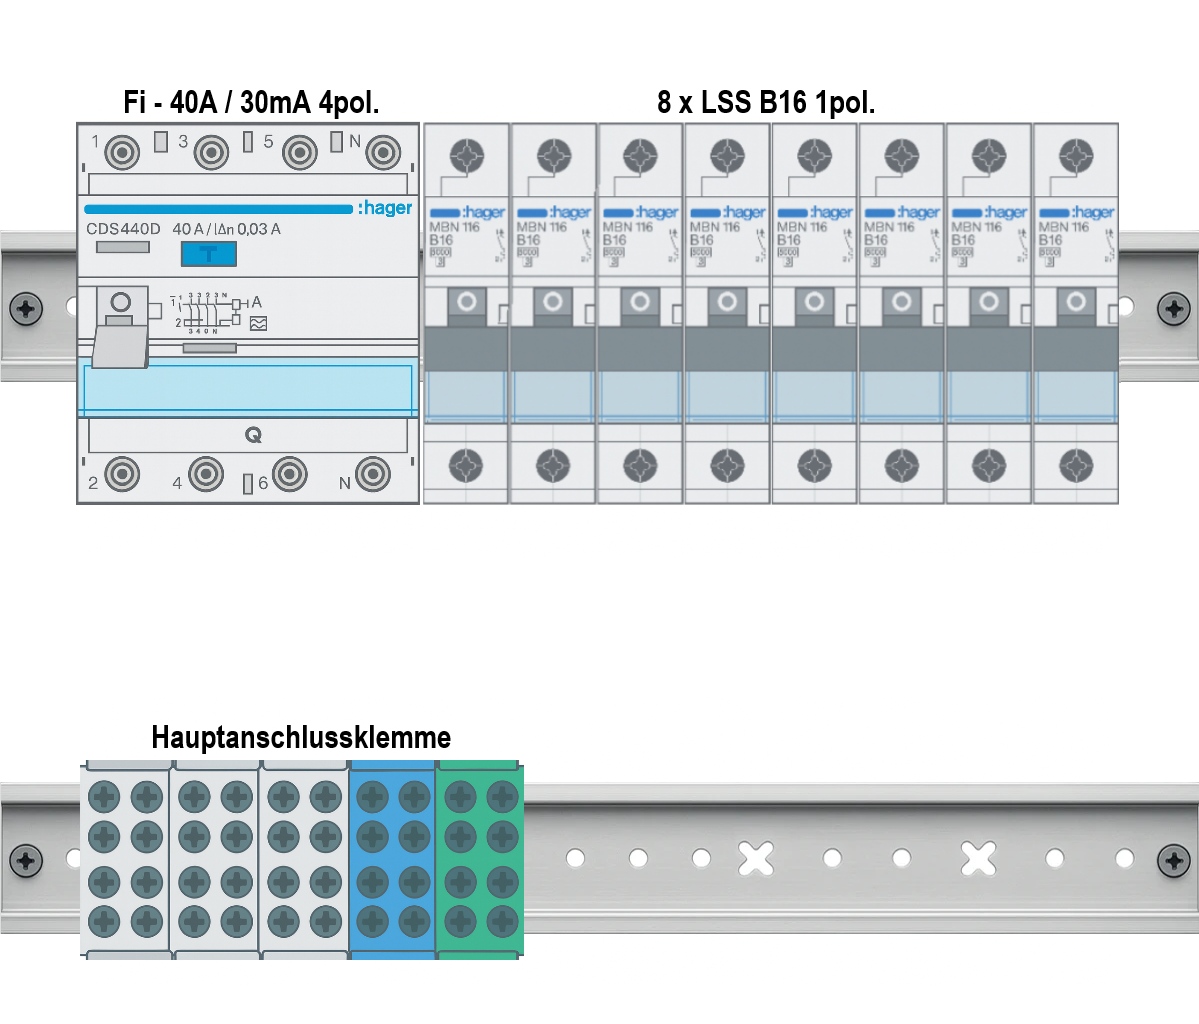Viewport: 1199px width, 1024px height.
Task: Click the hager logo on the RCD
Action: coord(385,208)
